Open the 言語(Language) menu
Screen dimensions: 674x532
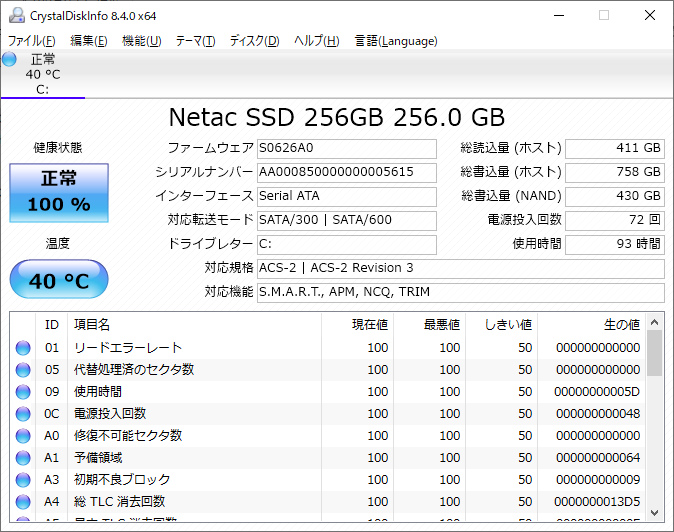[x=396, y=41]
